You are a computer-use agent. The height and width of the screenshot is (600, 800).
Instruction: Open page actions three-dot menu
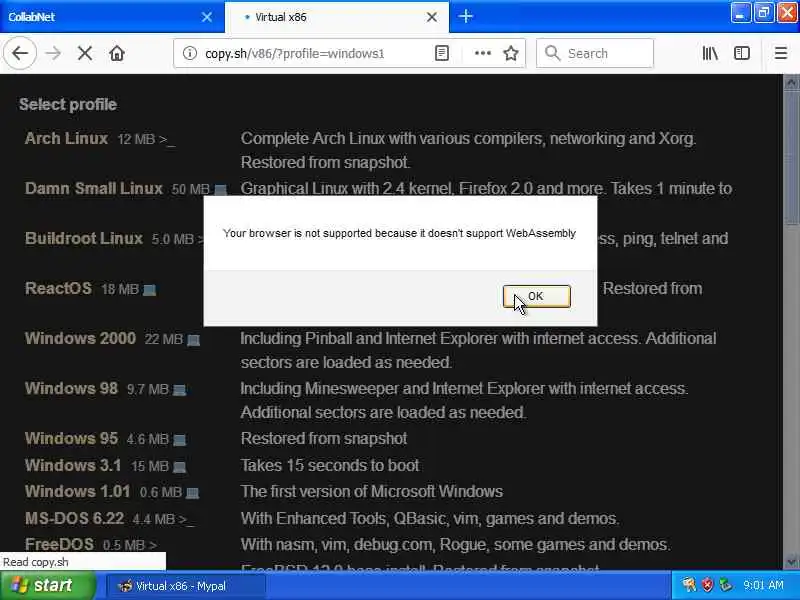click(483, 53)
